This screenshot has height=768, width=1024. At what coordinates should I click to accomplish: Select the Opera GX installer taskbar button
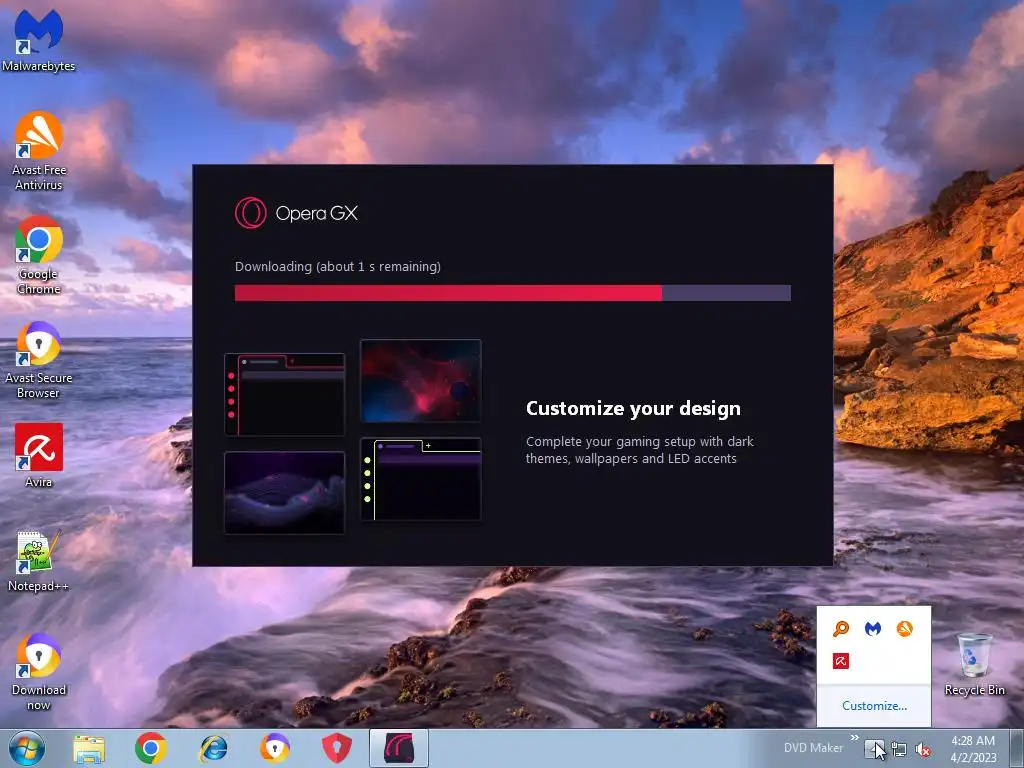click(x=399, y=748)
